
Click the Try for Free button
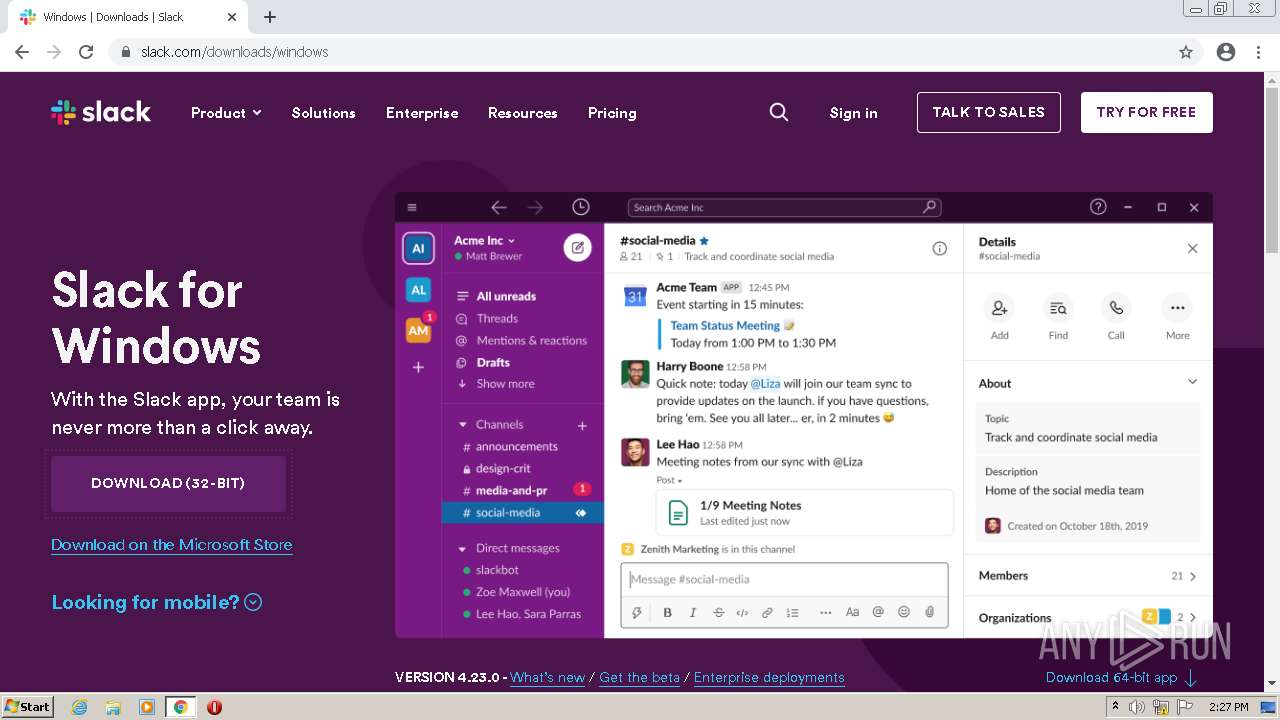coord(1146,112)
